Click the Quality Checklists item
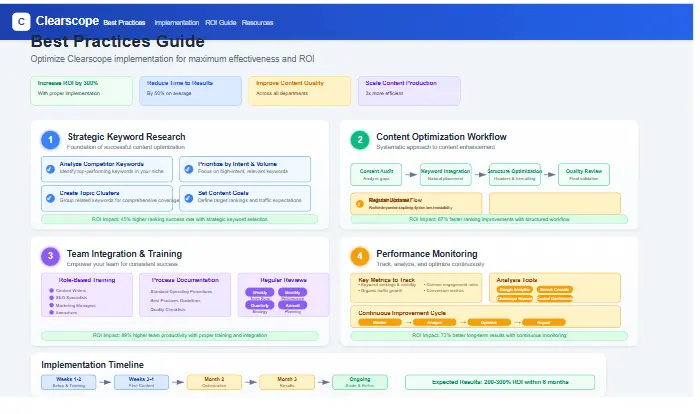Image resolution: width=700 pixels, height=414 pixels. (168, 309)
